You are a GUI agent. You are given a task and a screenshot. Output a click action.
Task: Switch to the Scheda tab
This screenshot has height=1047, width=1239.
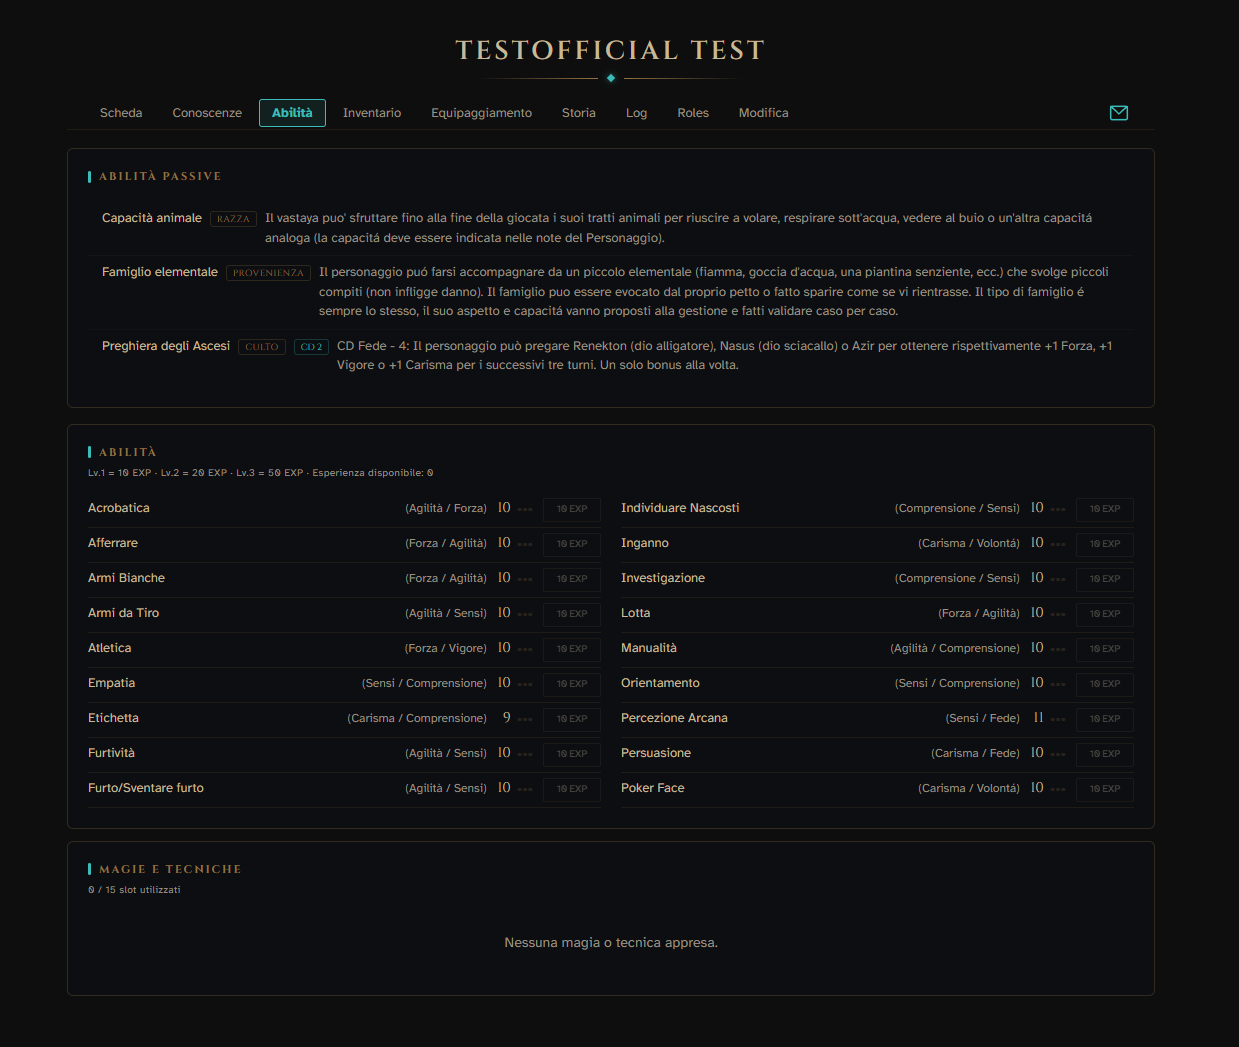[121, 113]
